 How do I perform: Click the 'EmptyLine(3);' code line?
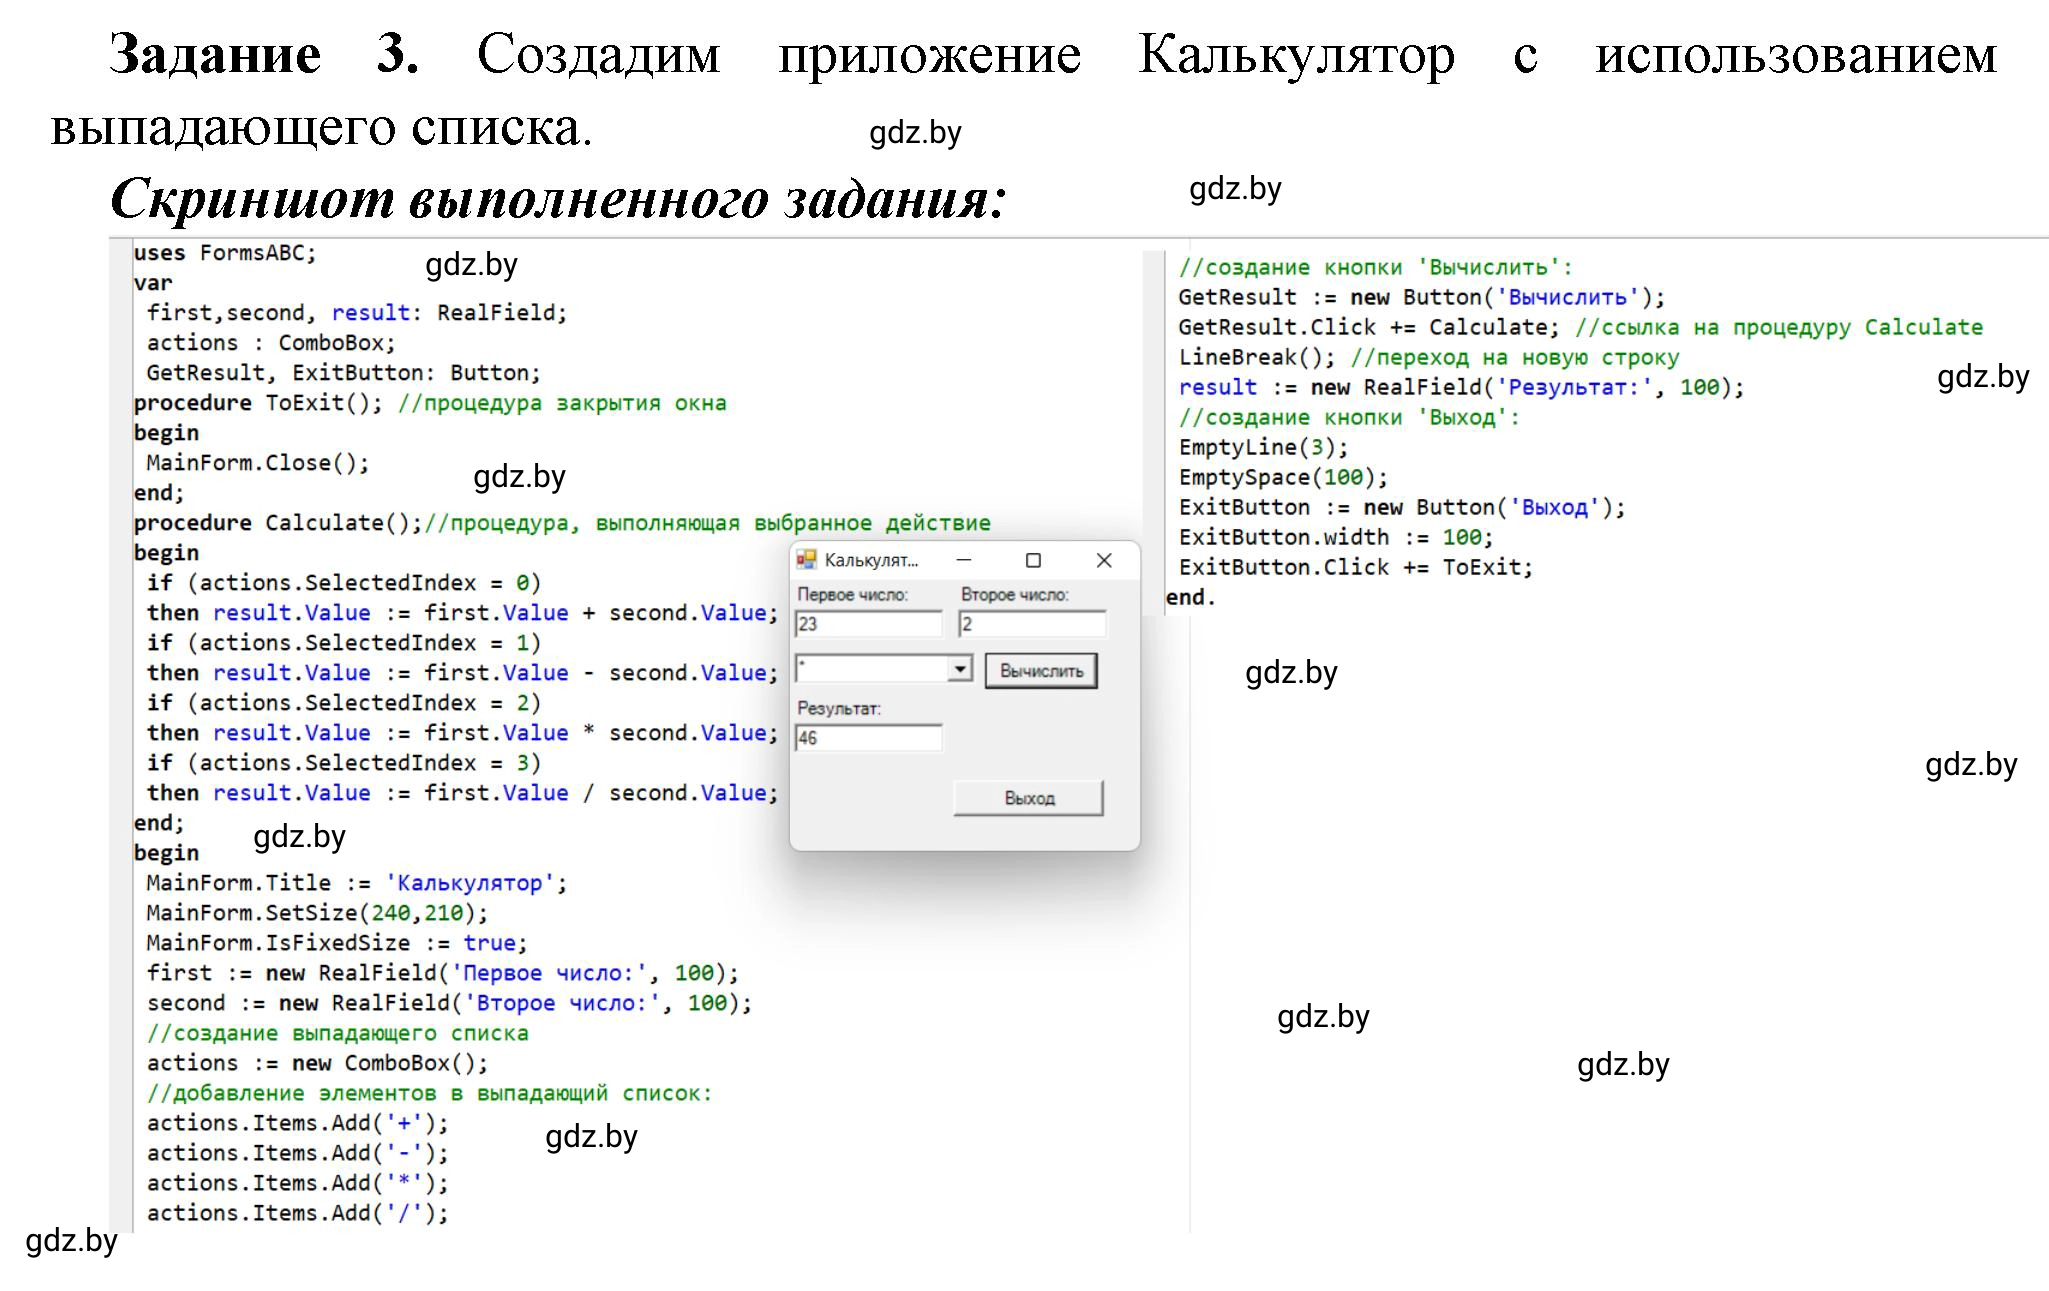[x=1264, y=447]
